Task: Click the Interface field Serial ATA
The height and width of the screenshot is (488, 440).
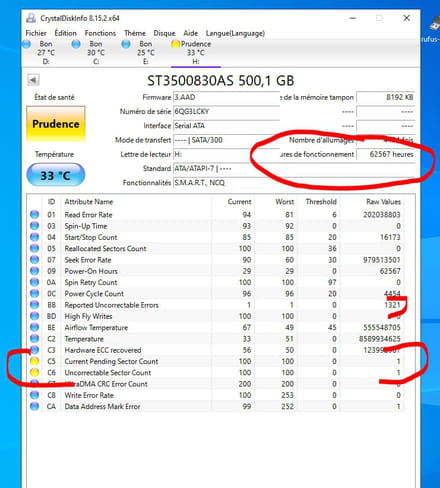Action: click(226, 126)
